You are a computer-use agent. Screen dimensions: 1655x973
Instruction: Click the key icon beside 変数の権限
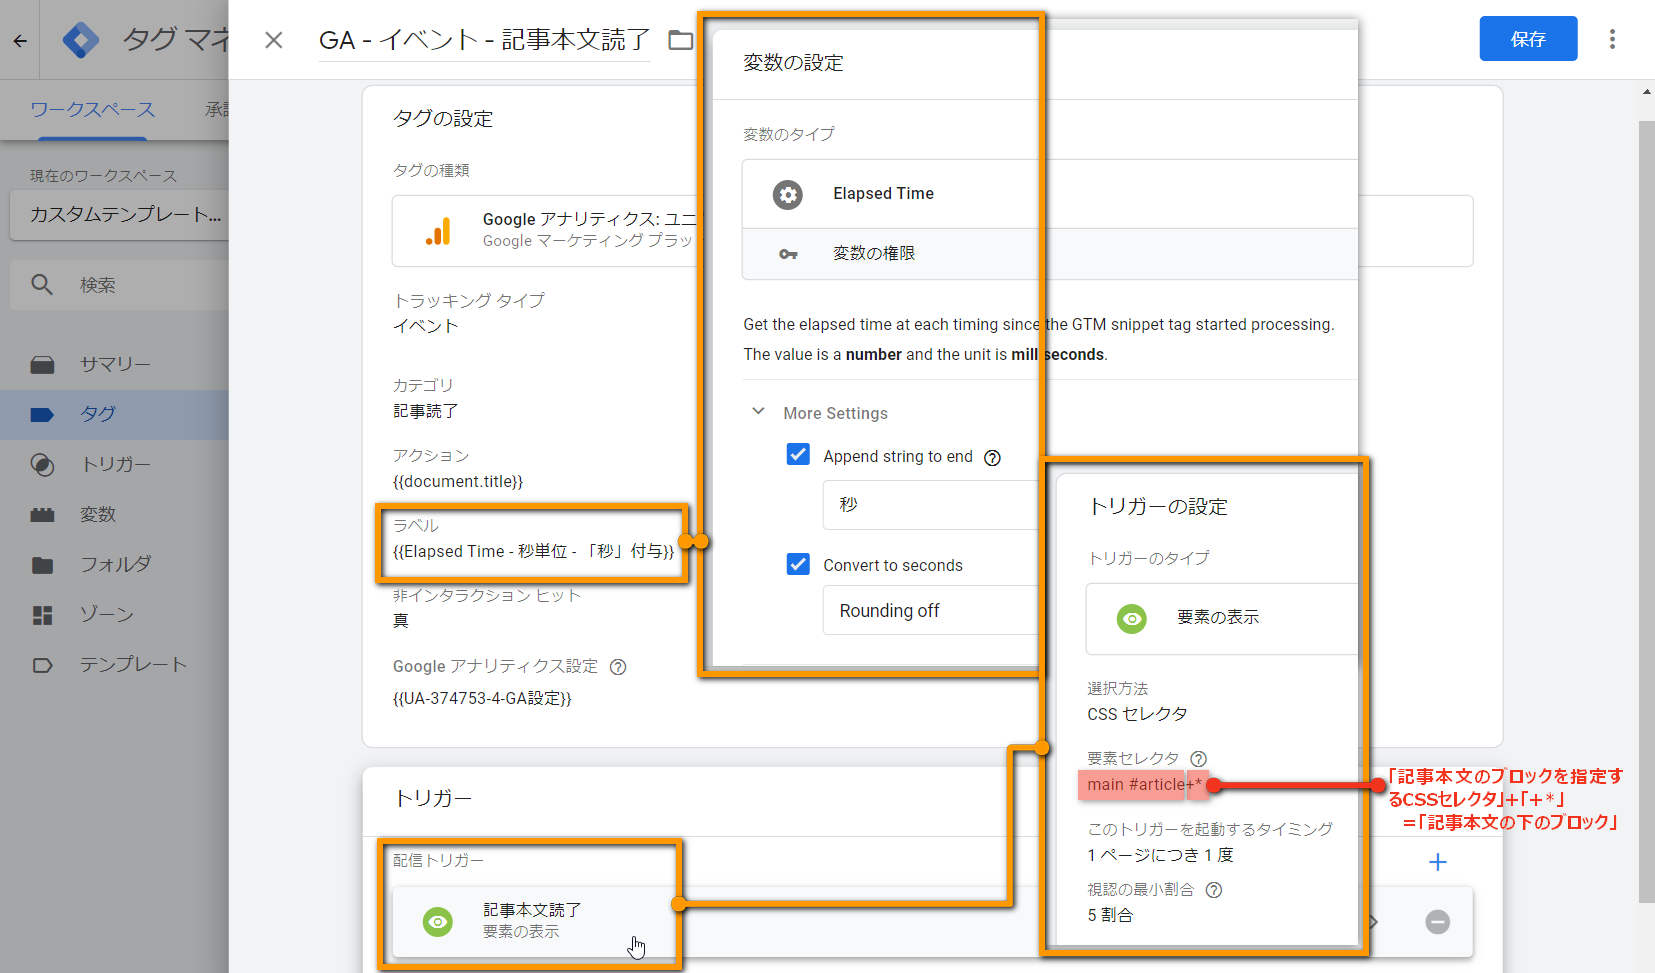click(x=788, y=254)
